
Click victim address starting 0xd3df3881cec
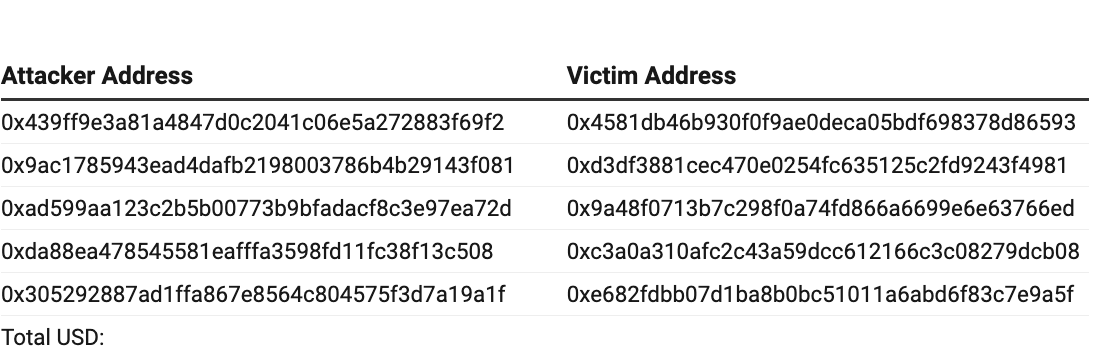[x=817, y=166]
